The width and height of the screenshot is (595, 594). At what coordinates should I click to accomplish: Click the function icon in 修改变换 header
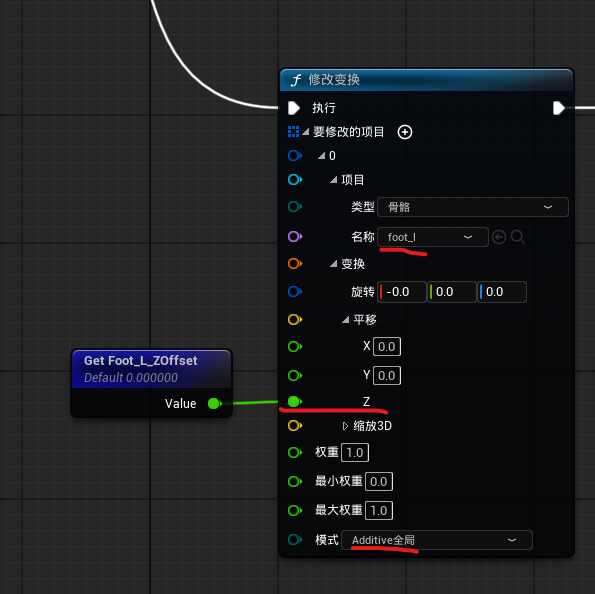pyautogui.click(x=296, y=80)
